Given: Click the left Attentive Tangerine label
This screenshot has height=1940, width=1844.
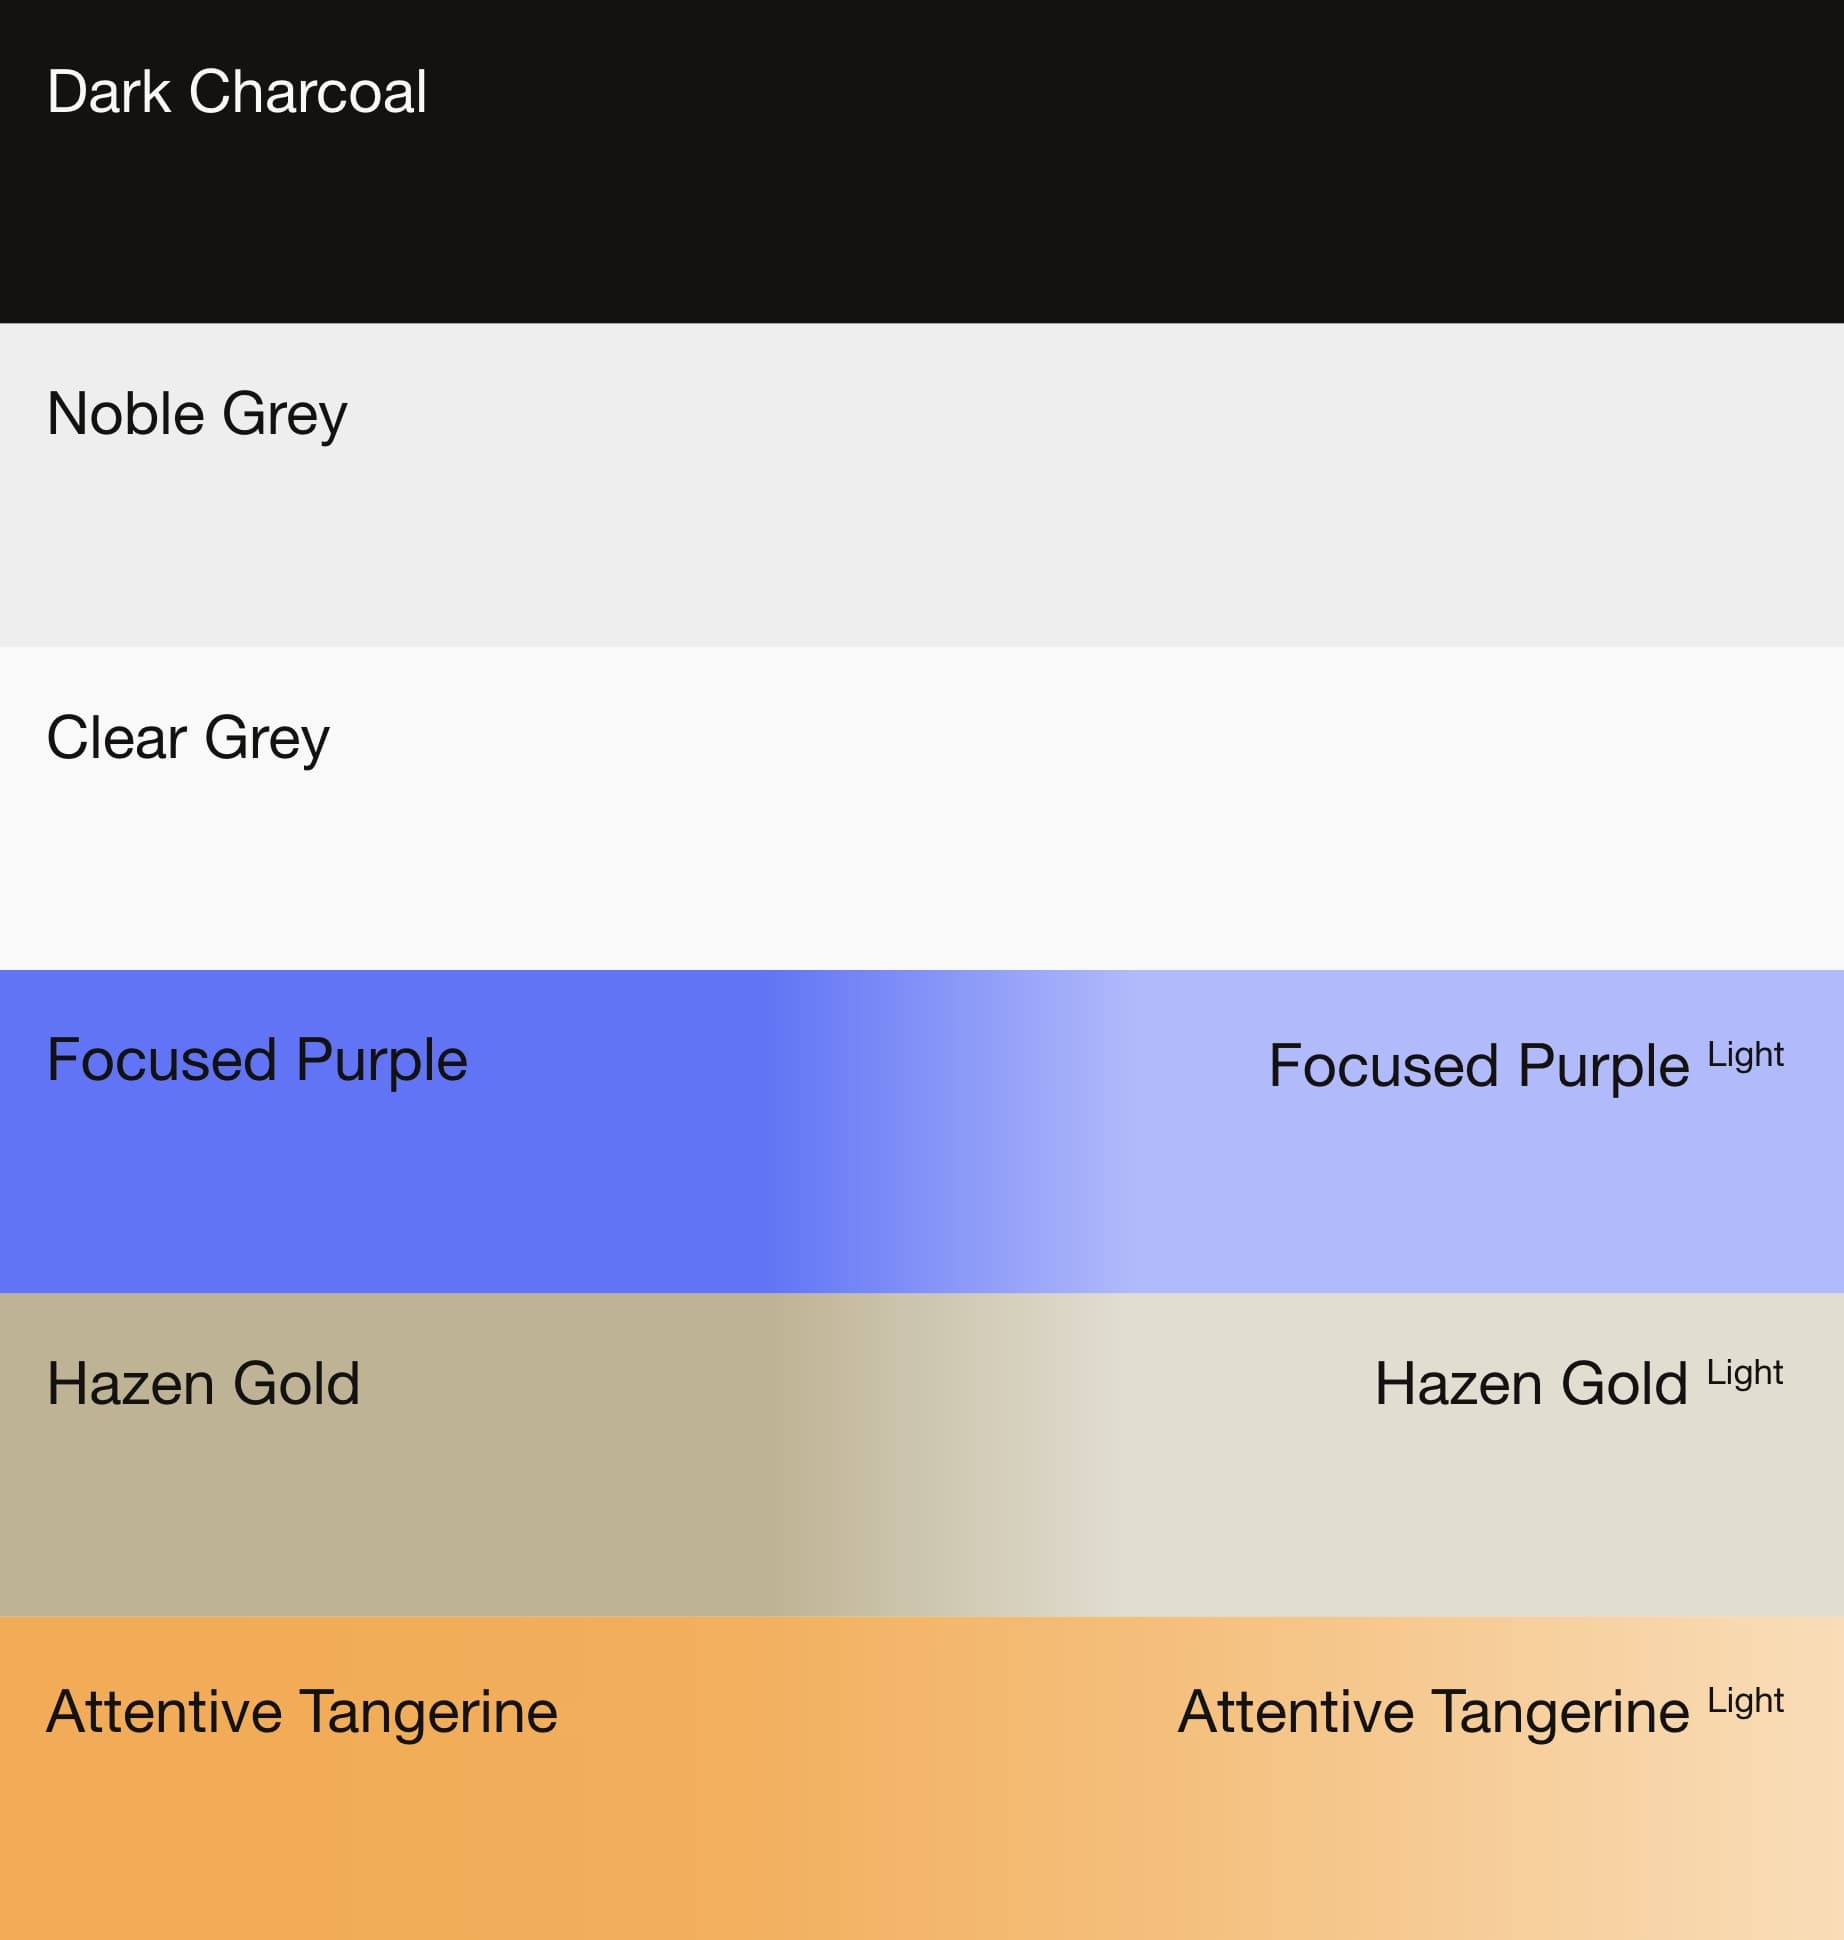Looking at the screenshot, I should coord(302,1712).
